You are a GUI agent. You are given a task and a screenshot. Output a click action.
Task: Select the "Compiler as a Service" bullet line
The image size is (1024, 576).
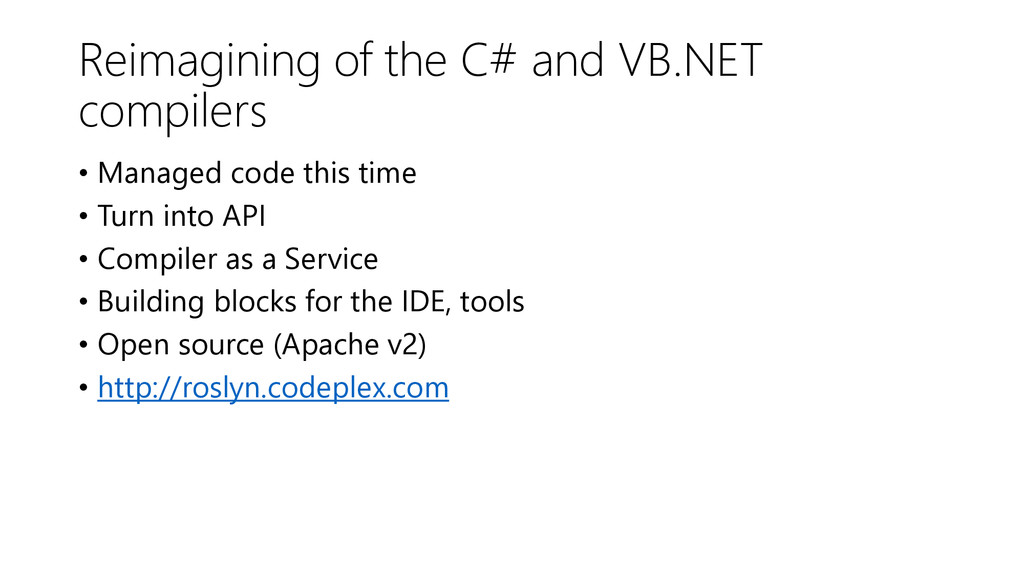238,259
